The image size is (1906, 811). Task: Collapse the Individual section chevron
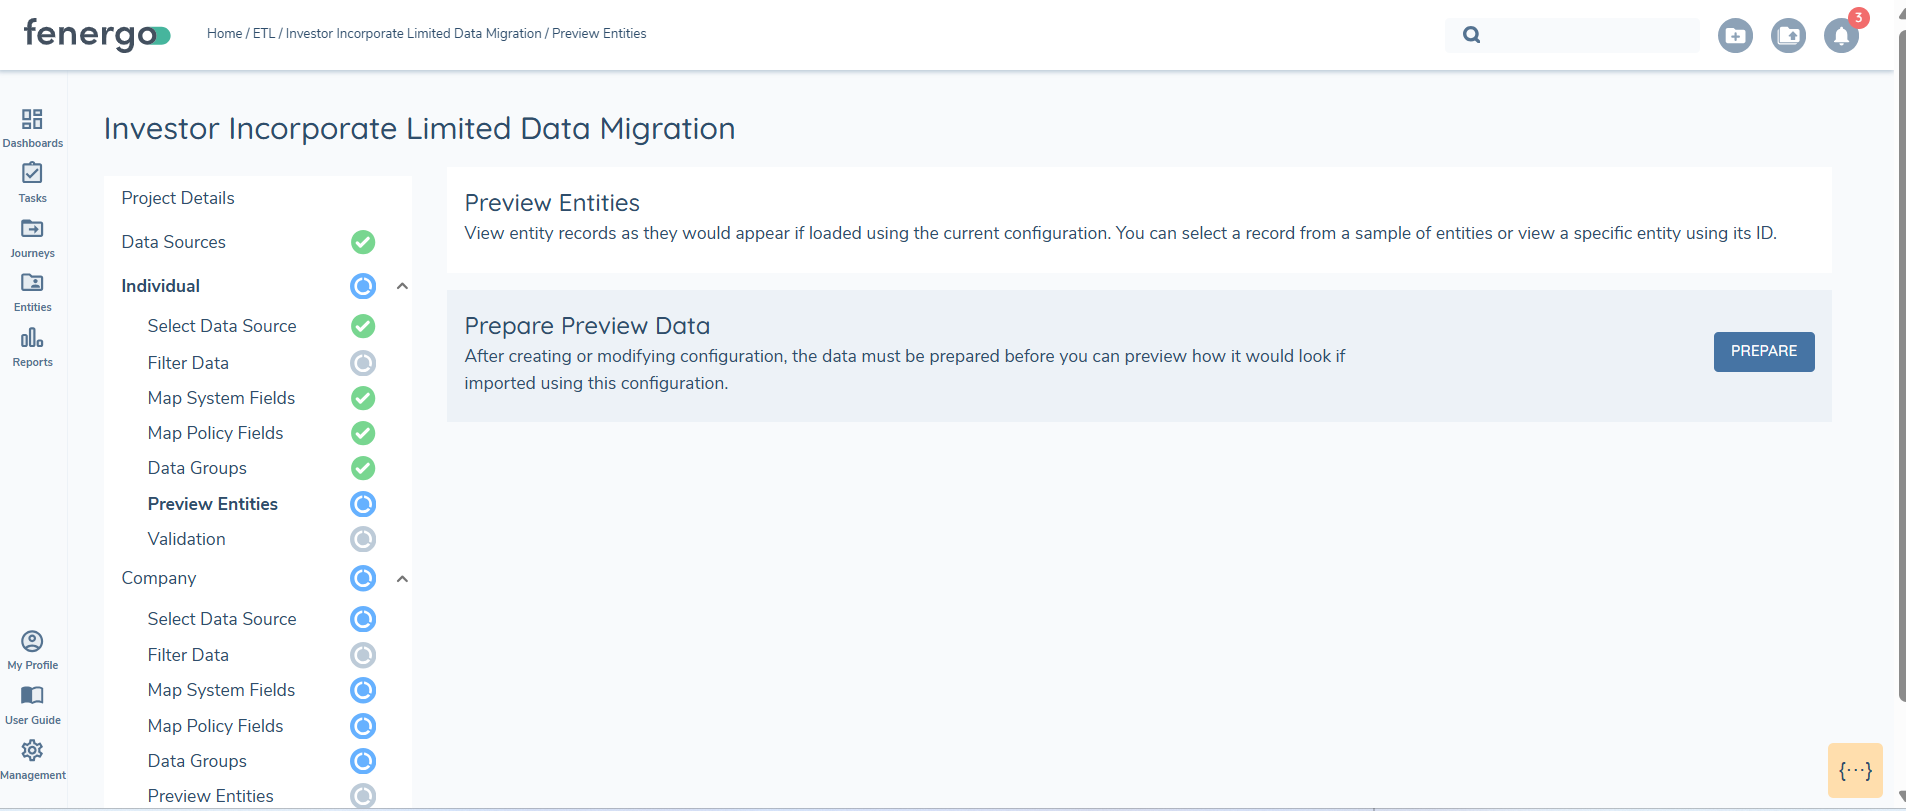[402, 286]
